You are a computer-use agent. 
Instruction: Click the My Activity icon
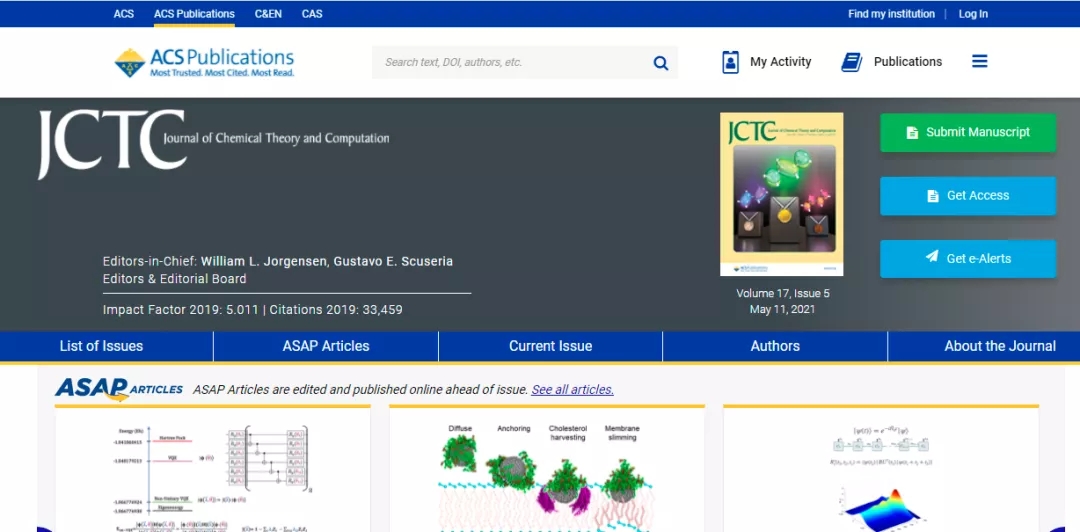[x=730, y=62]
